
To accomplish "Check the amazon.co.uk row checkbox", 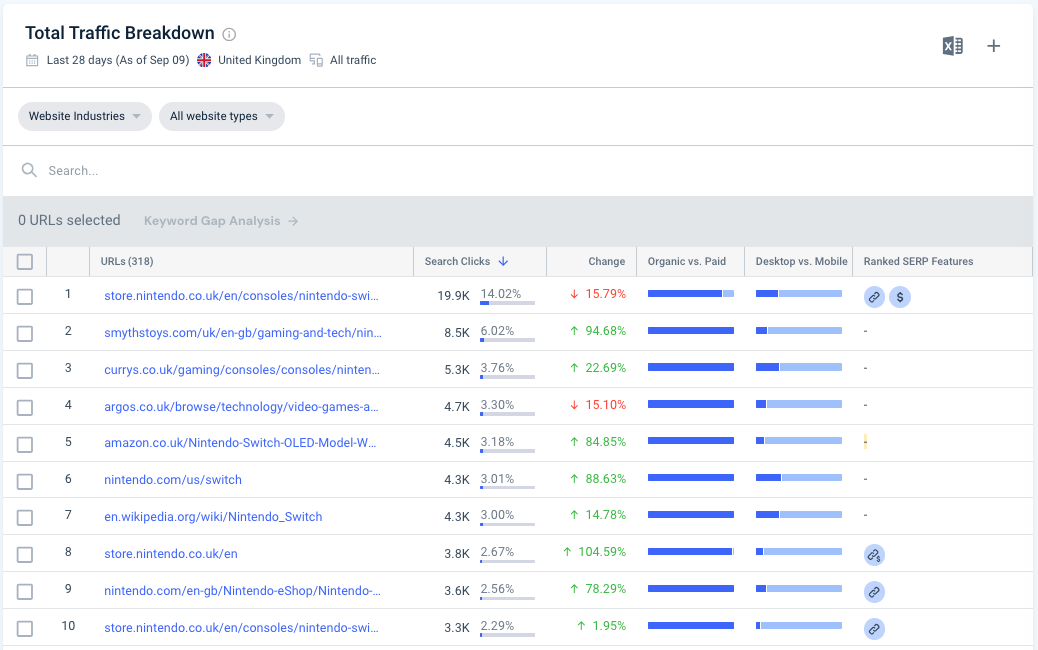I will pos(24,444).
